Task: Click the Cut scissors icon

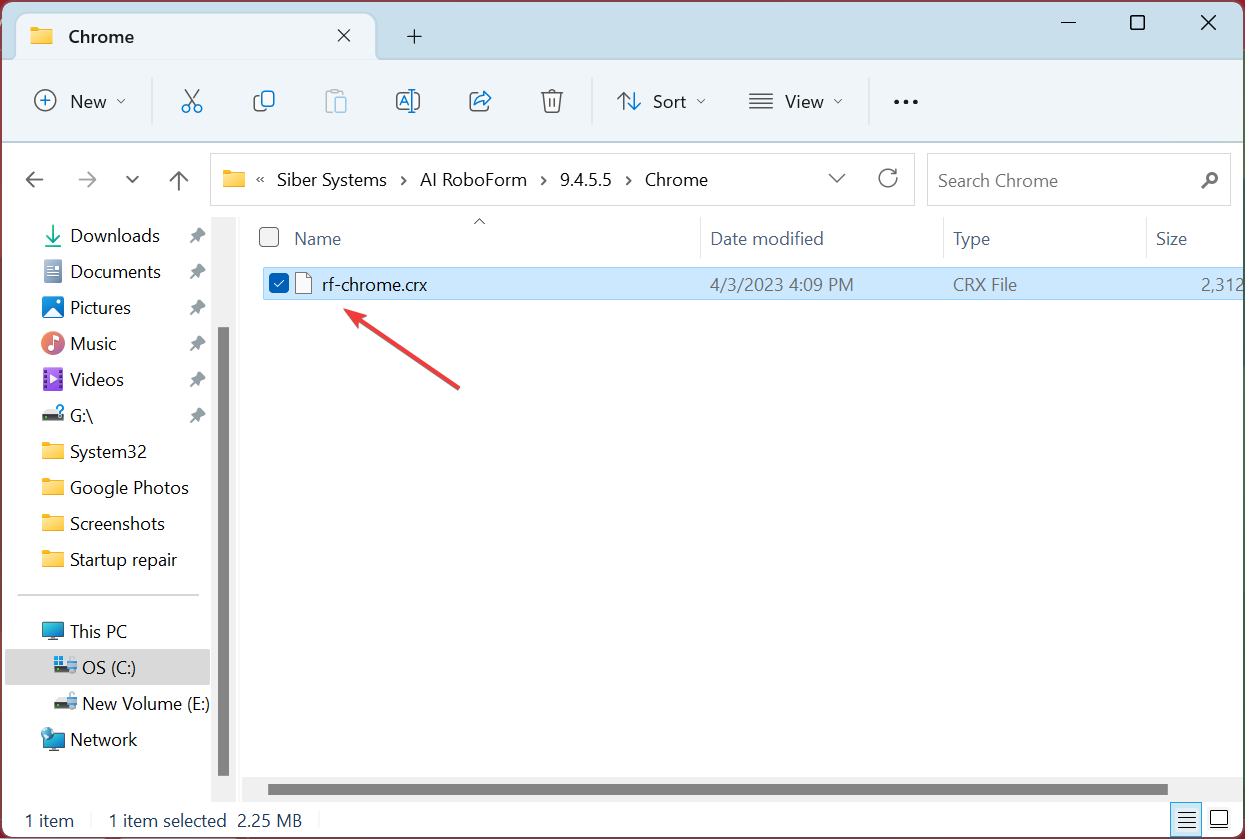Action: click(x=192, y=101)
